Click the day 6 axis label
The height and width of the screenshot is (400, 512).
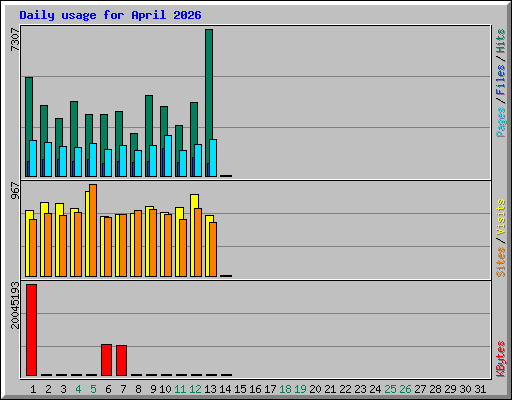point(108,389)
